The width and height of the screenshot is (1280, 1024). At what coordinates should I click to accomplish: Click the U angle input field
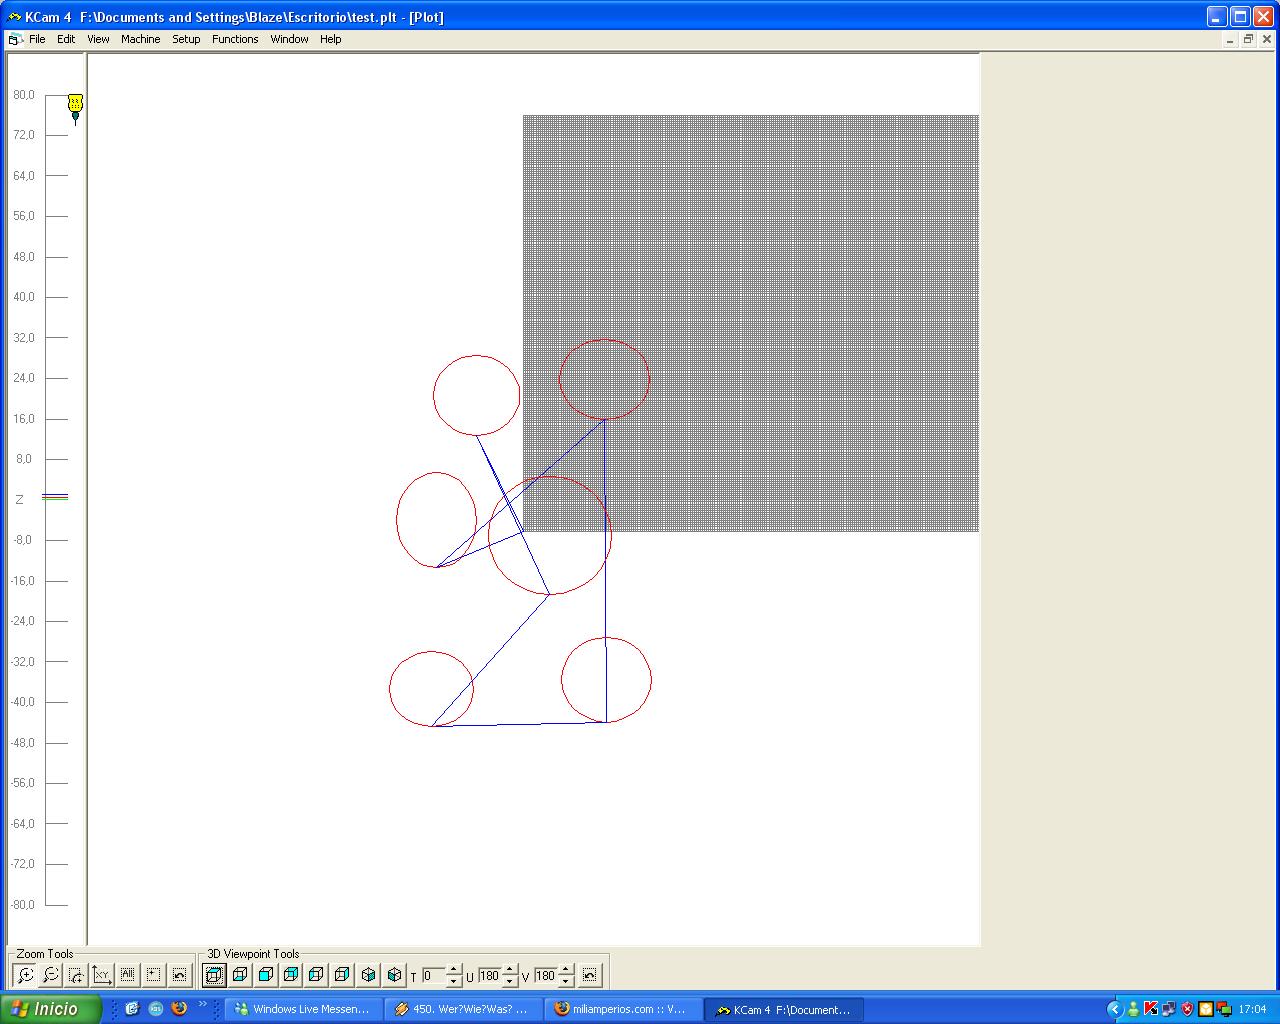pyautogui.click(x=489, y=976)
